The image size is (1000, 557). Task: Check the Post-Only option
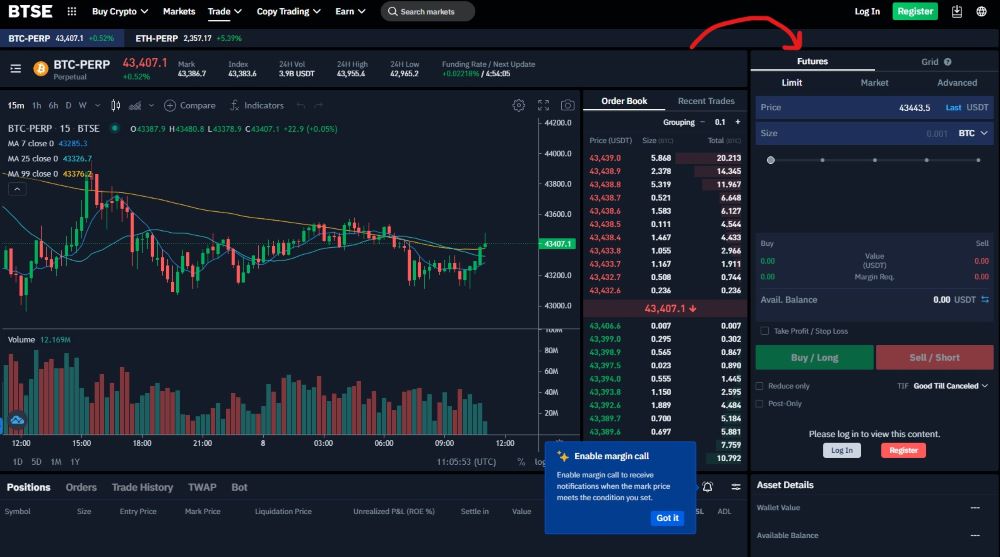[x=760, y=404]
